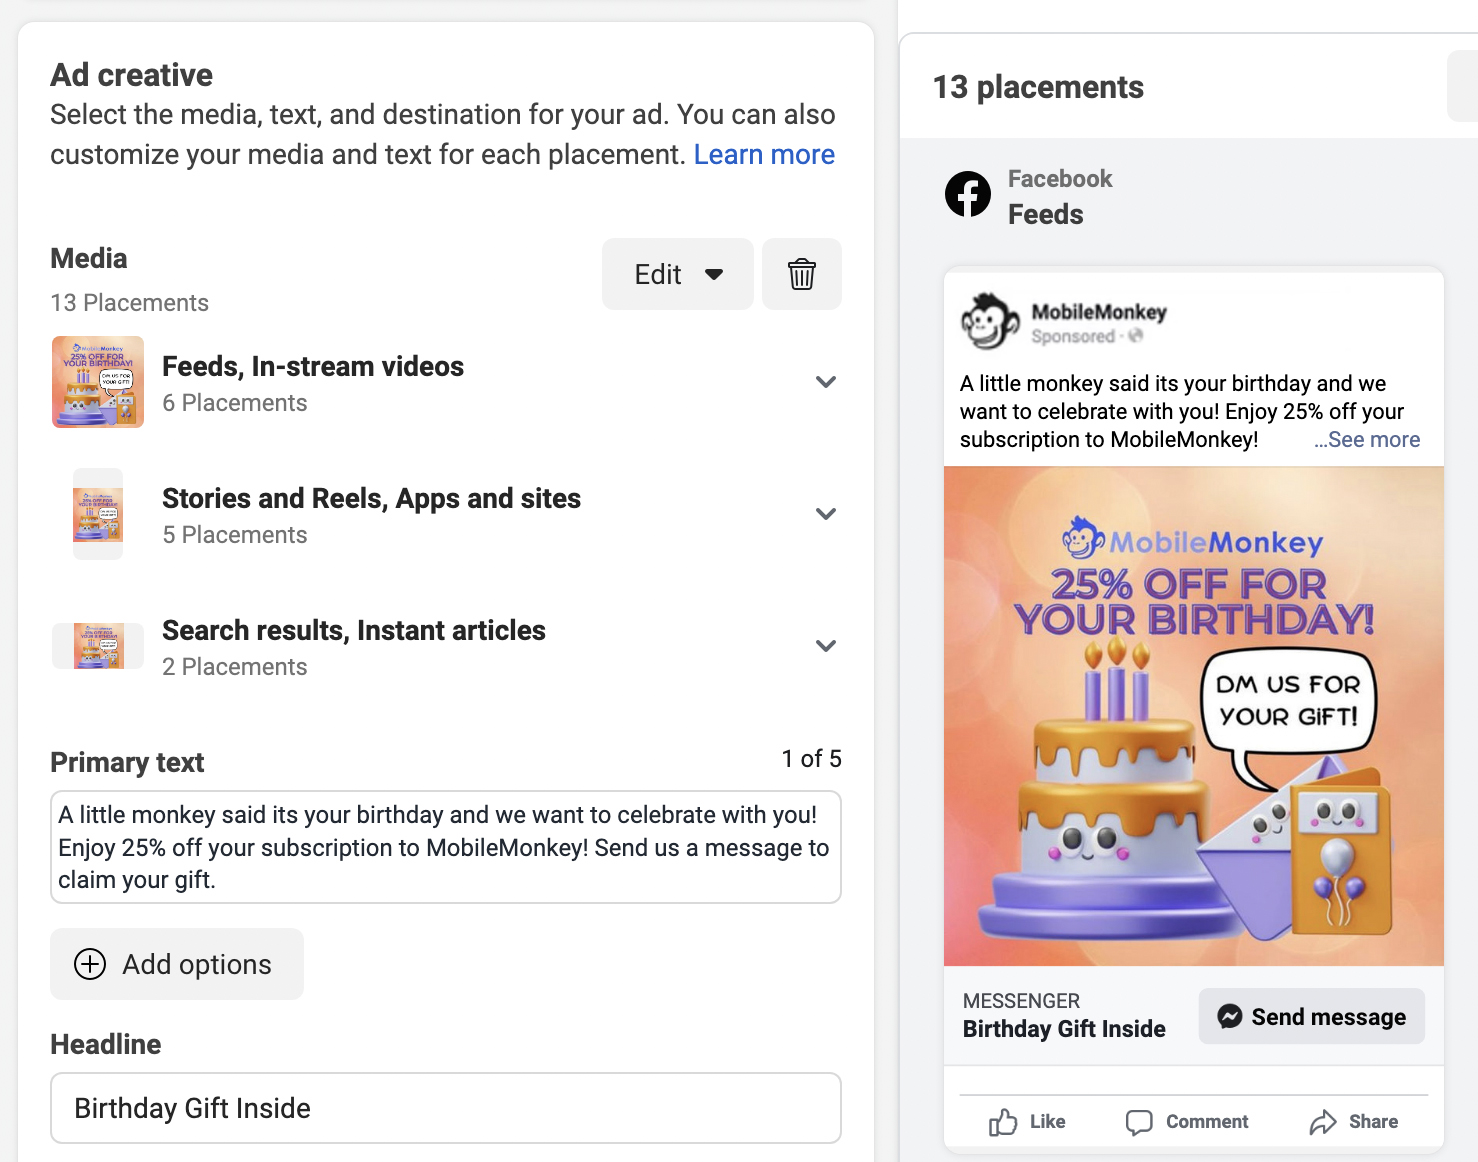Expand Feeds, In-stream videos placements
Image resolution: width=1478 pixels, height=1162 pixels.
tap(826, 382)
